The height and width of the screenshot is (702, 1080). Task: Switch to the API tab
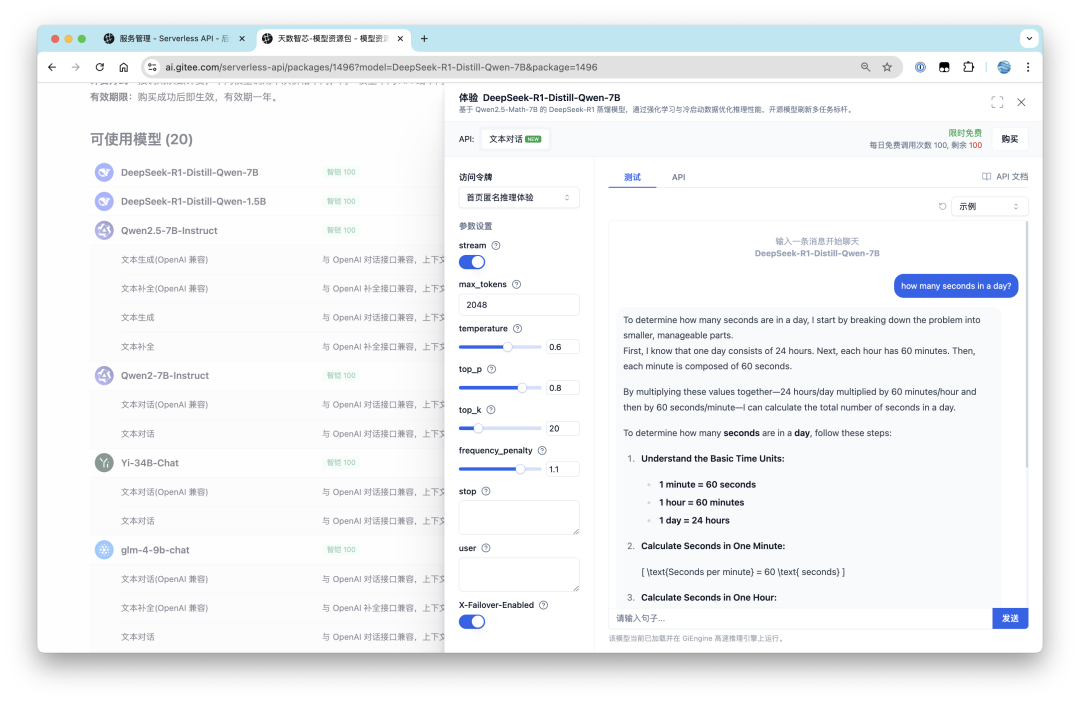pyautogui.click(x=678, y=177)
